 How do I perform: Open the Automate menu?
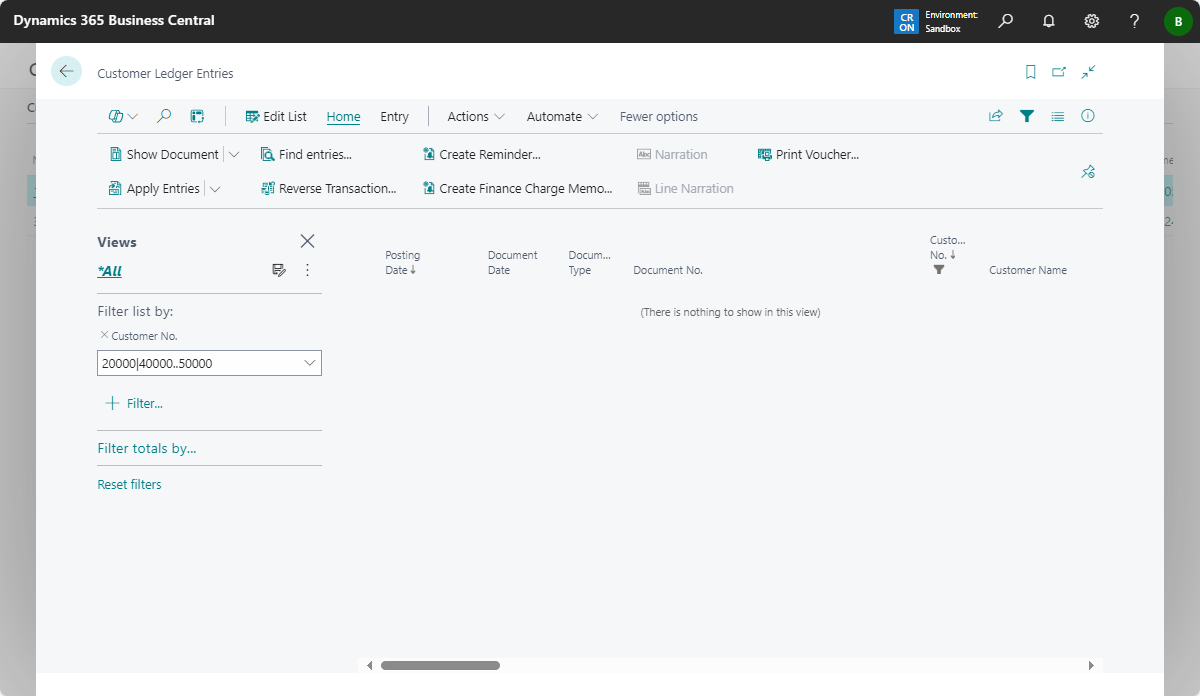[562, 116]
